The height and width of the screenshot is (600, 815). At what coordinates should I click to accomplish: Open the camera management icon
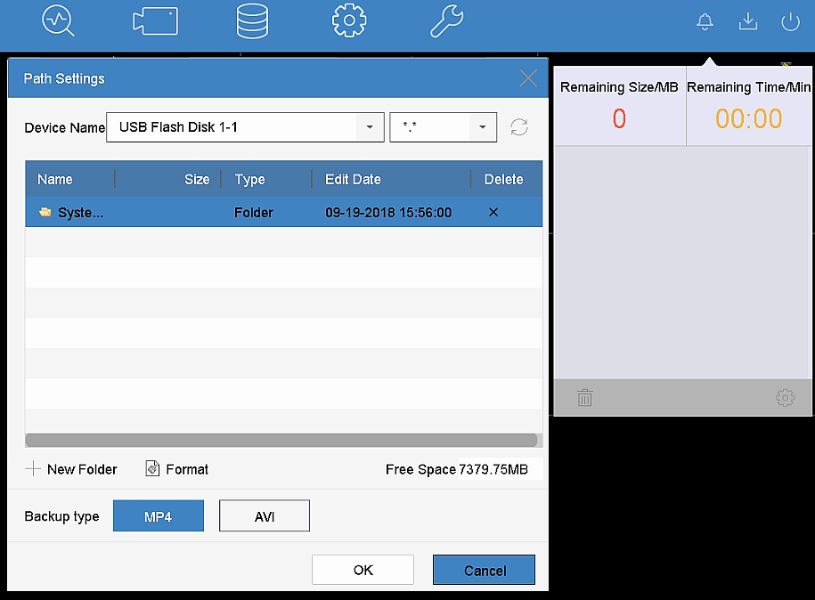(155, 21)
